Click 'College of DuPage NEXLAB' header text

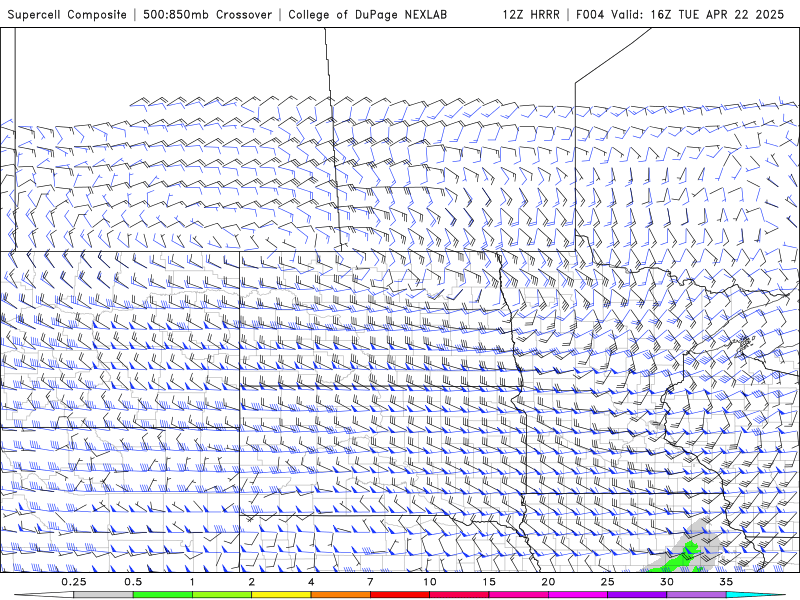coord(367,14)
